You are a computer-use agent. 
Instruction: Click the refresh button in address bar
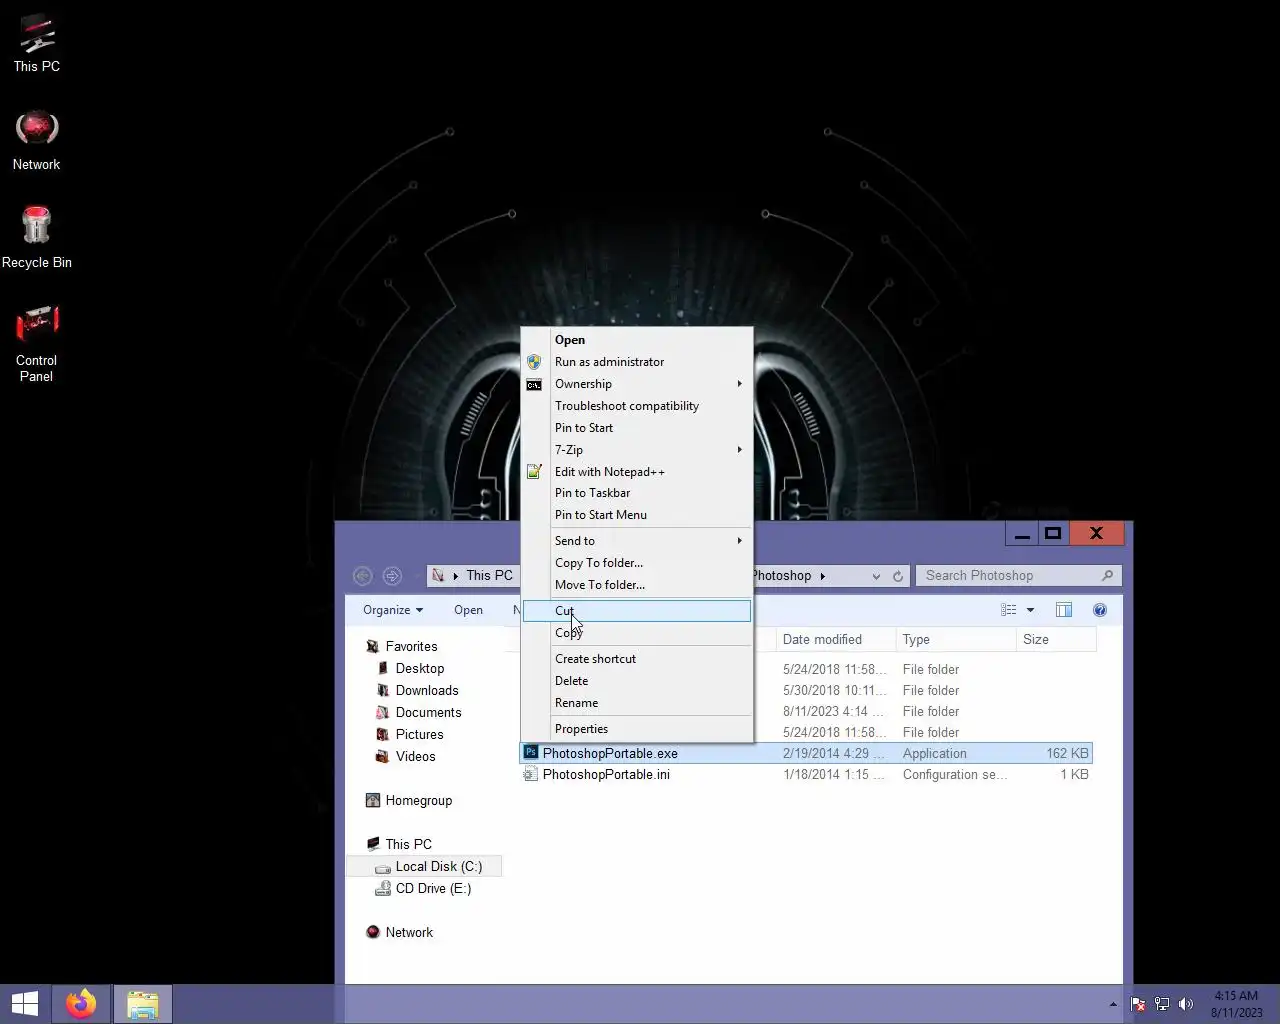tap(898, 576)
